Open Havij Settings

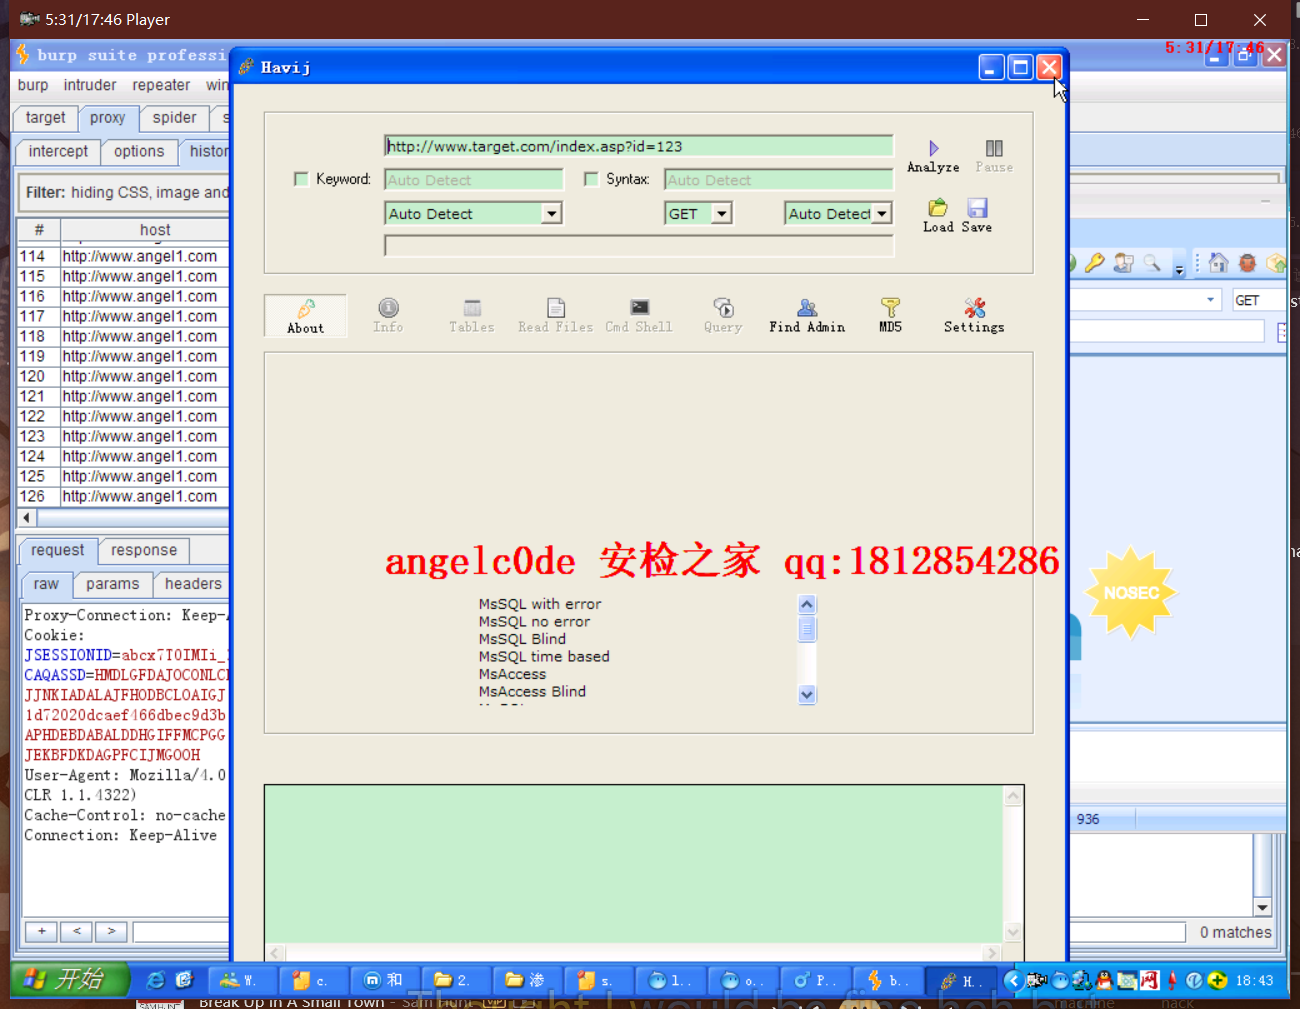pos(974,316)
